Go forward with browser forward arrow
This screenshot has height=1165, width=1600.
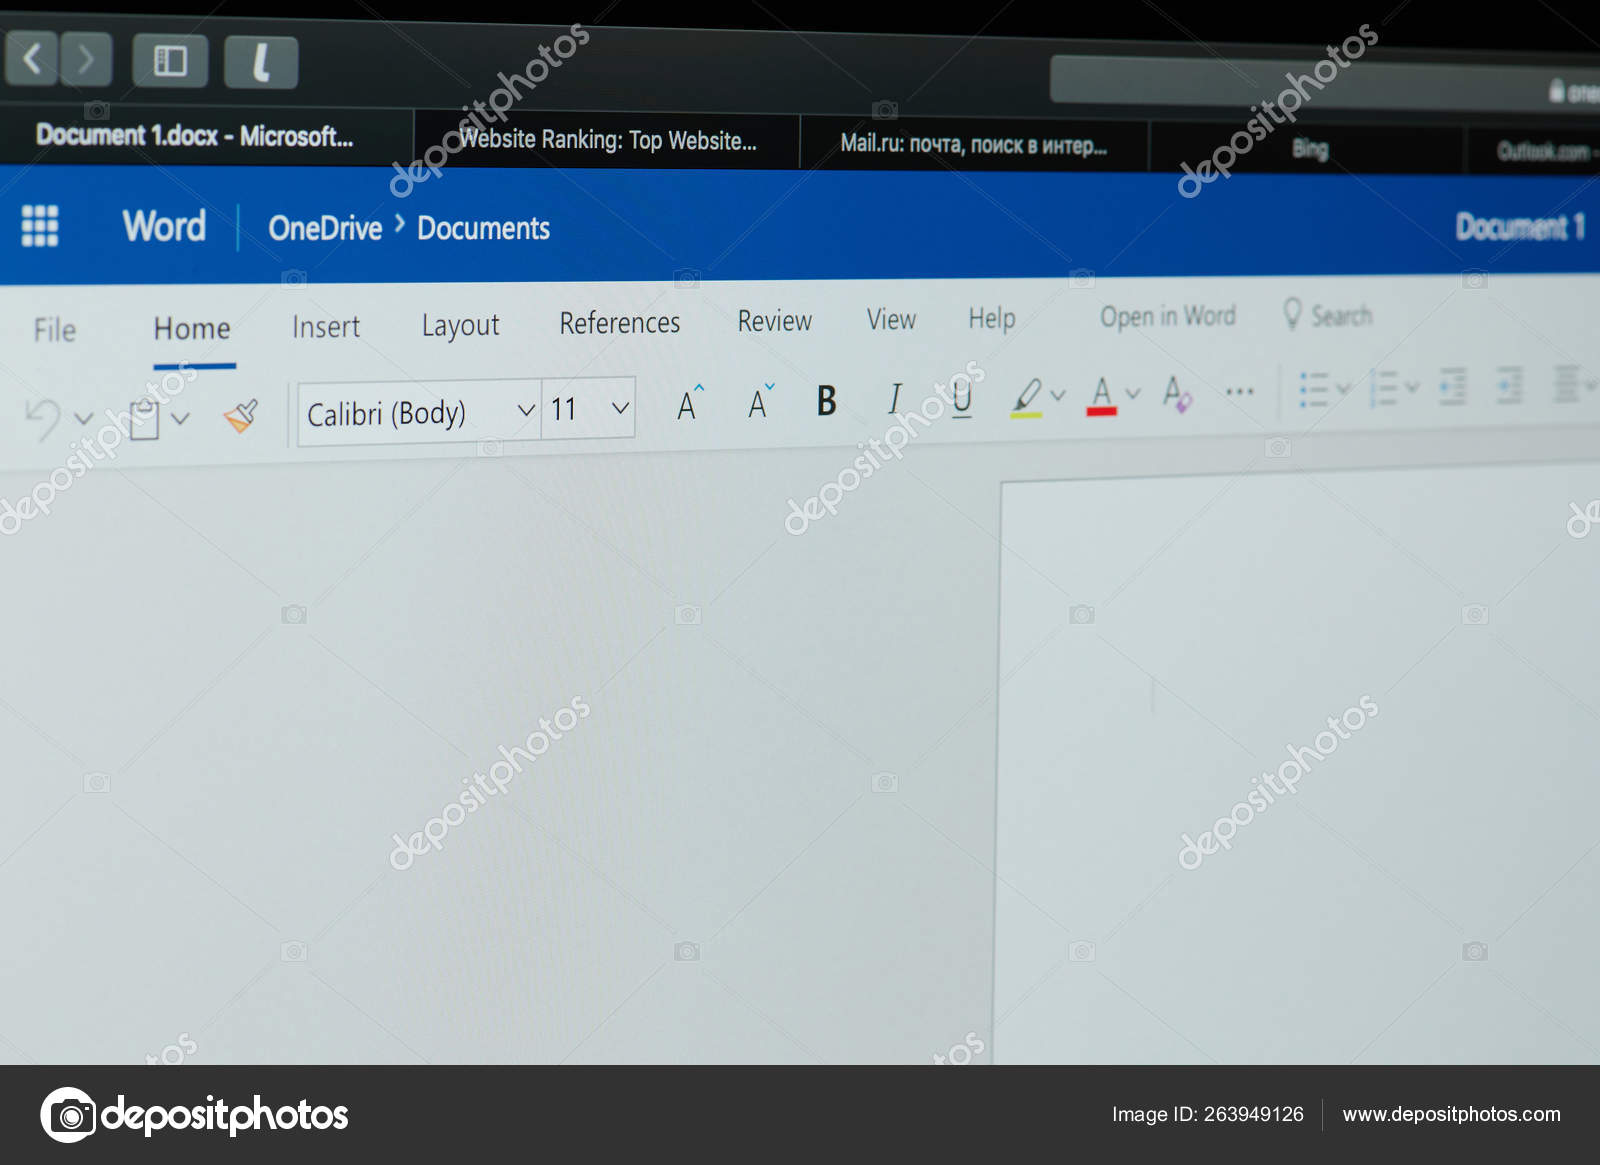click(86, 59)
